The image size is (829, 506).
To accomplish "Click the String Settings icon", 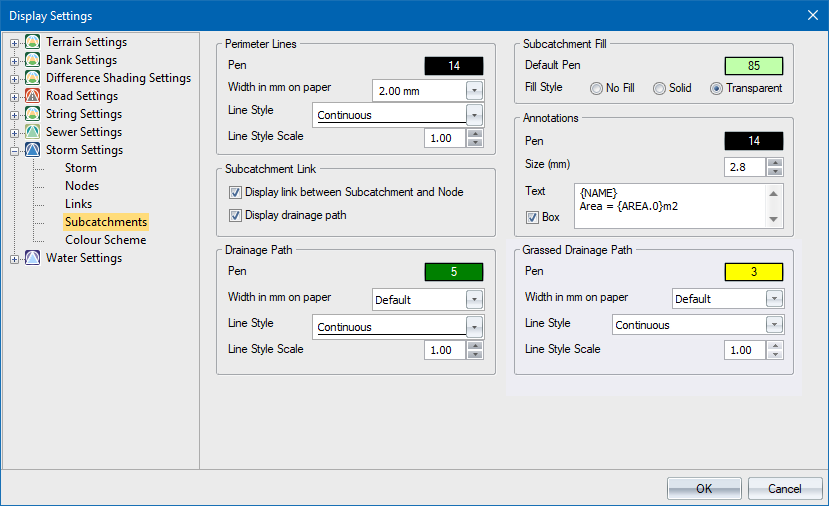I will click(x=33, y=114).
